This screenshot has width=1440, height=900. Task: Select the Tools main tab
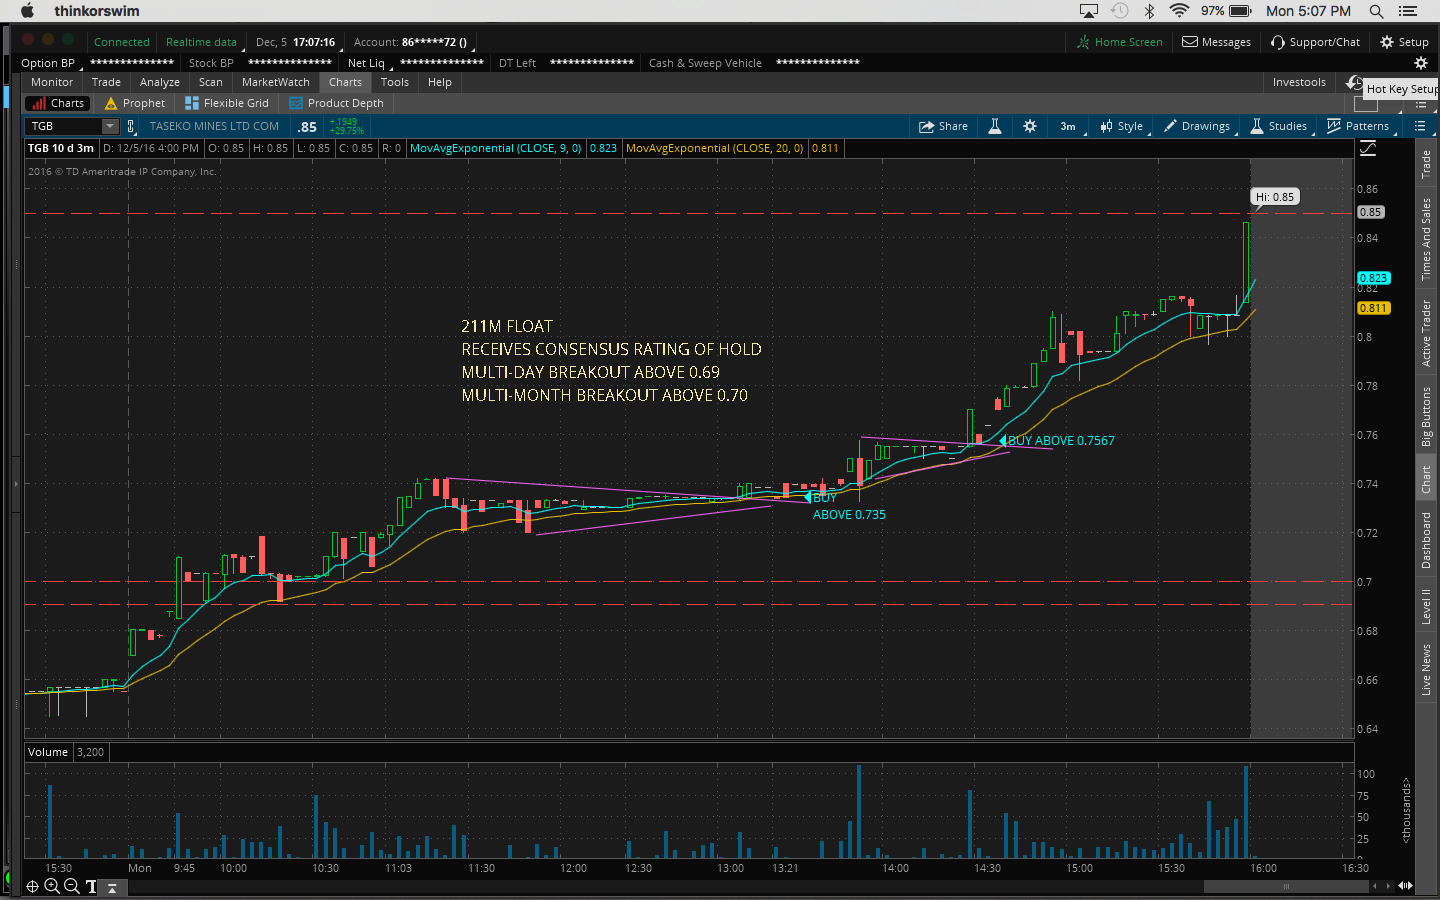click(395, 82)
